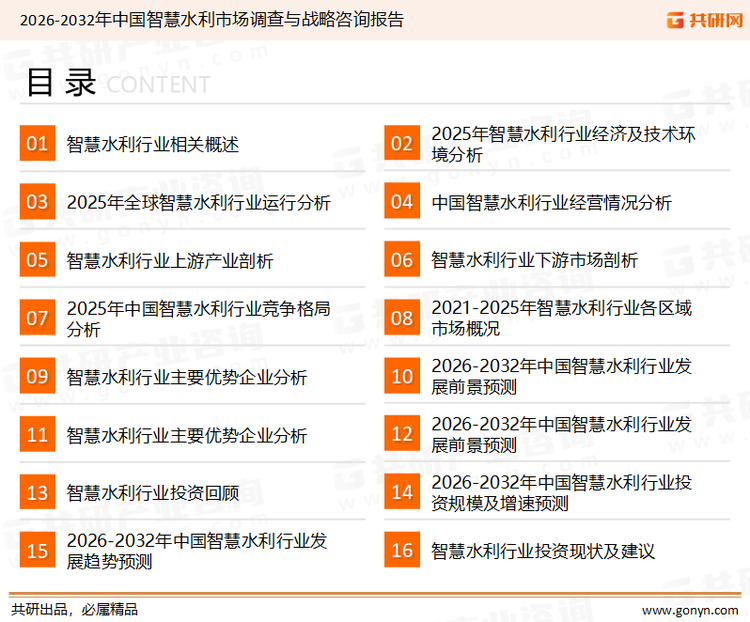Click the orange 07 chapter number box
The width and height of the screenshot is (750, 622).
point(37,318)
